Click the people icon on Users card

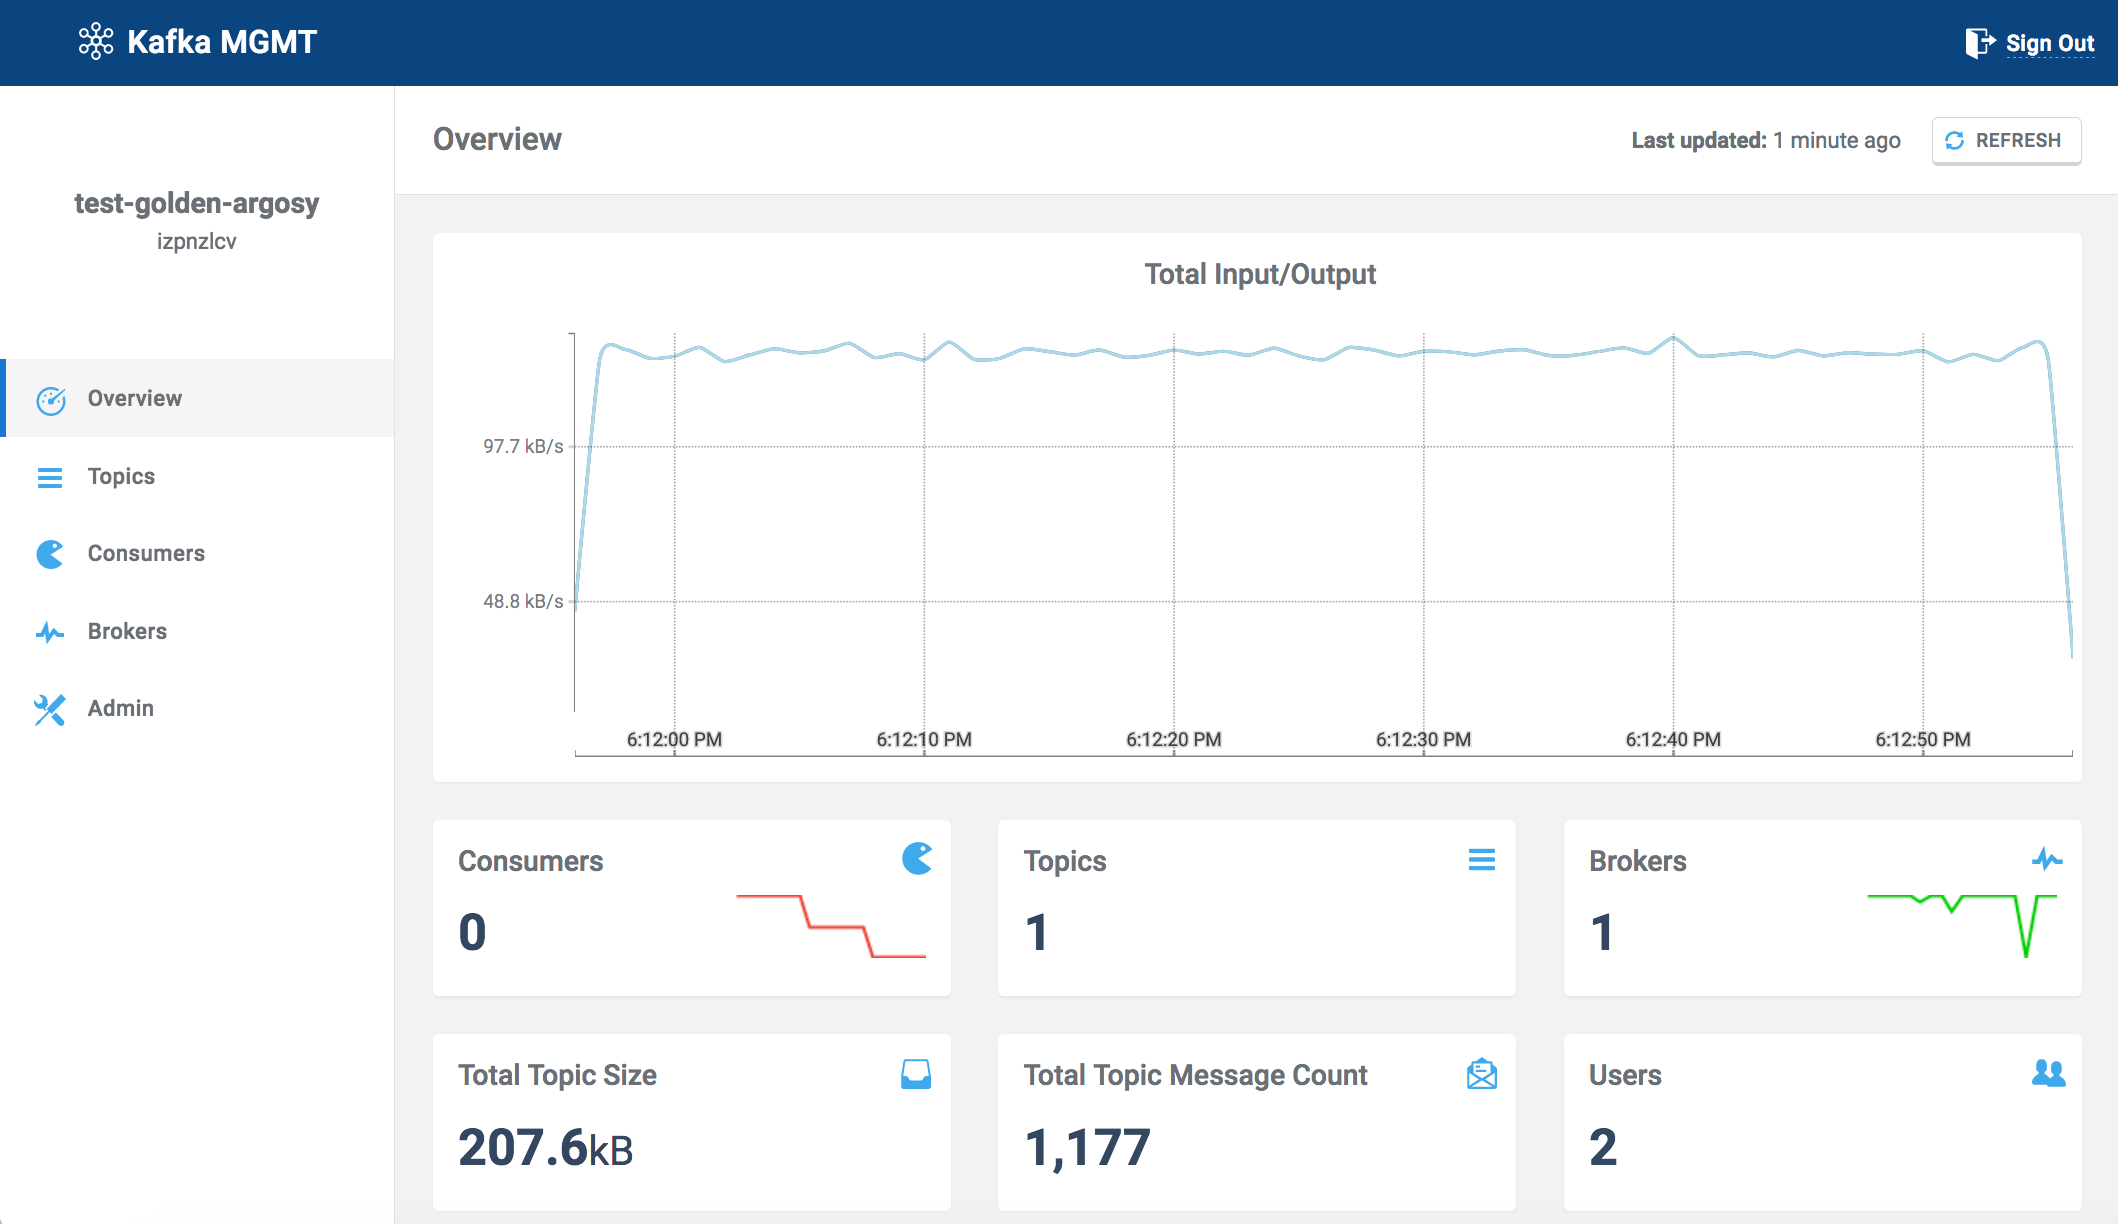click(2048, 1073)
